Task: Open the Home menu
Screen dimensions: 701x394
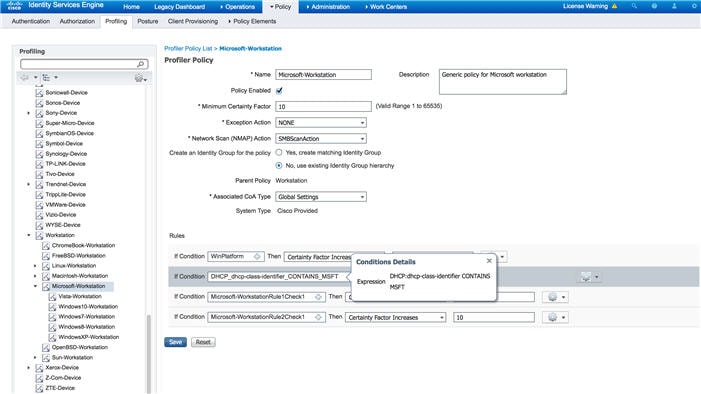Action: pos(131,7)
